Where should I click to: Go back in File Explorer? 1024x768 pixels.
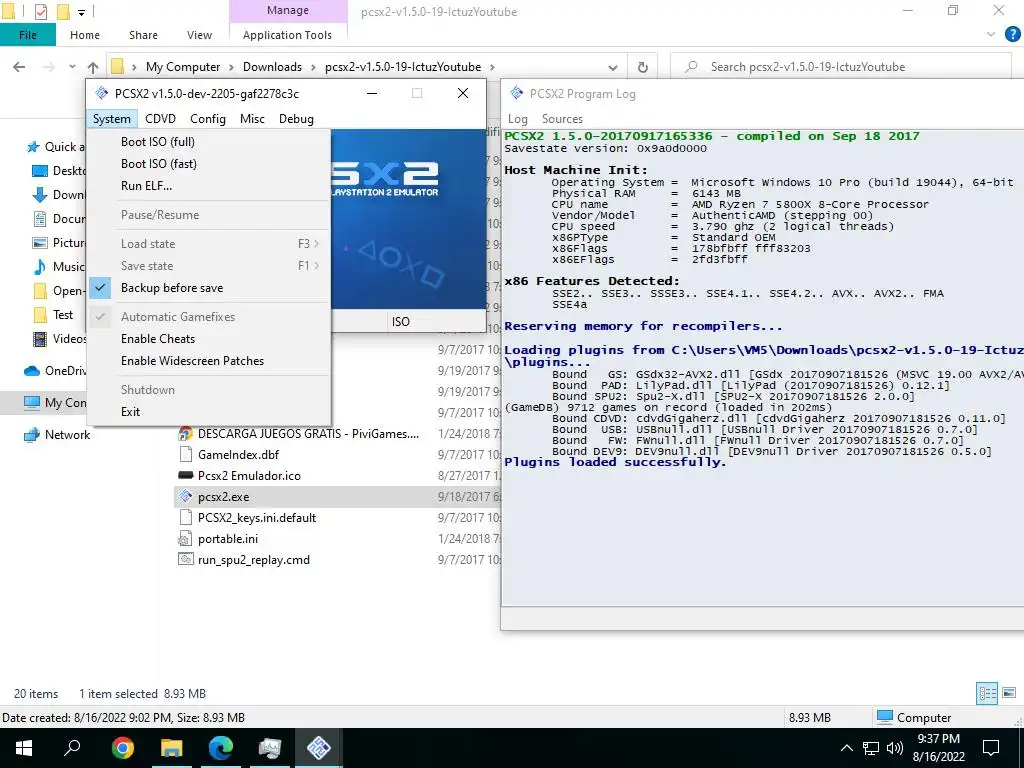[19, 67]
